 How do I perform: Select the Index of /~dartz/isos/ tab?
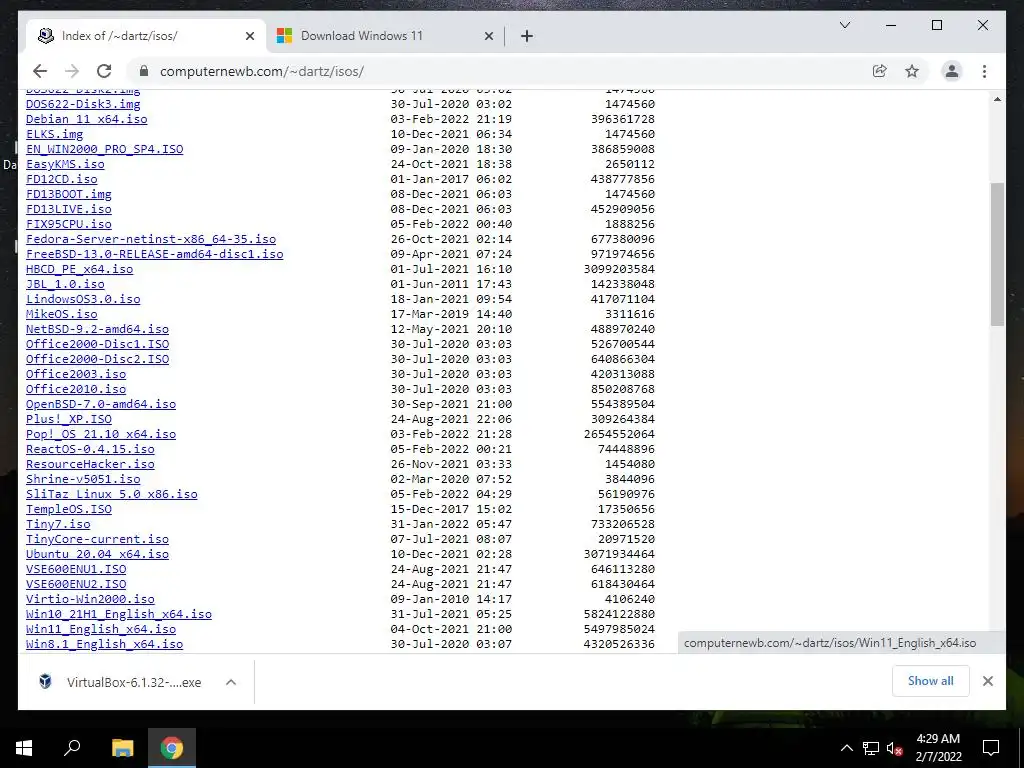[146, 36]
